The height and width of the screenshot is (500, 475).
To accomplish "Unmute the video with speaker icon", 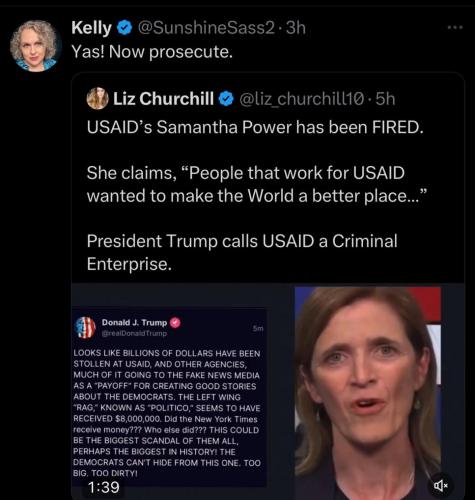I will [x=441, y=486].
